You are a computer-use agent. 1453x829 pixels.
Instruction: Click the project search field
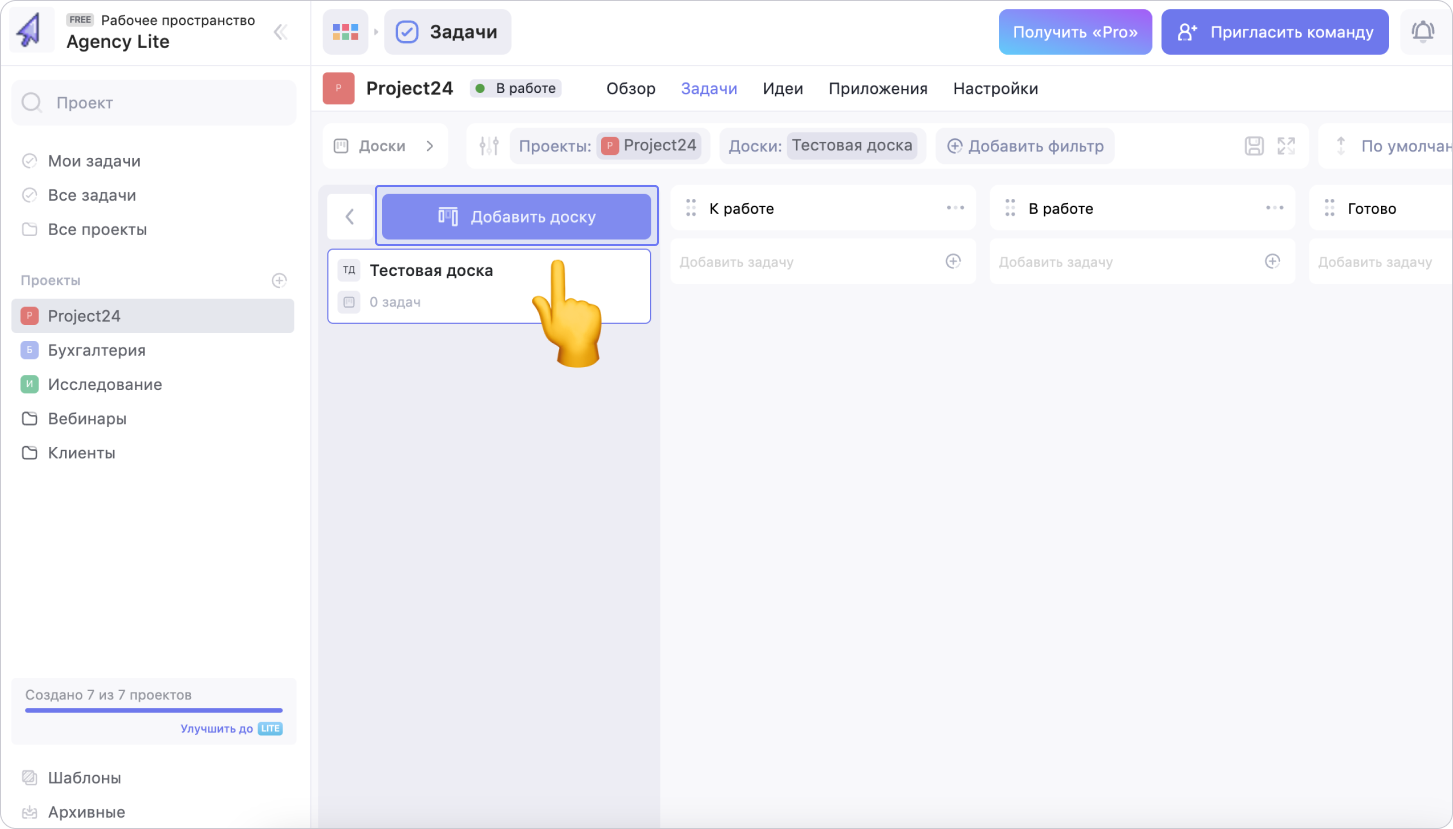point(154,103)
